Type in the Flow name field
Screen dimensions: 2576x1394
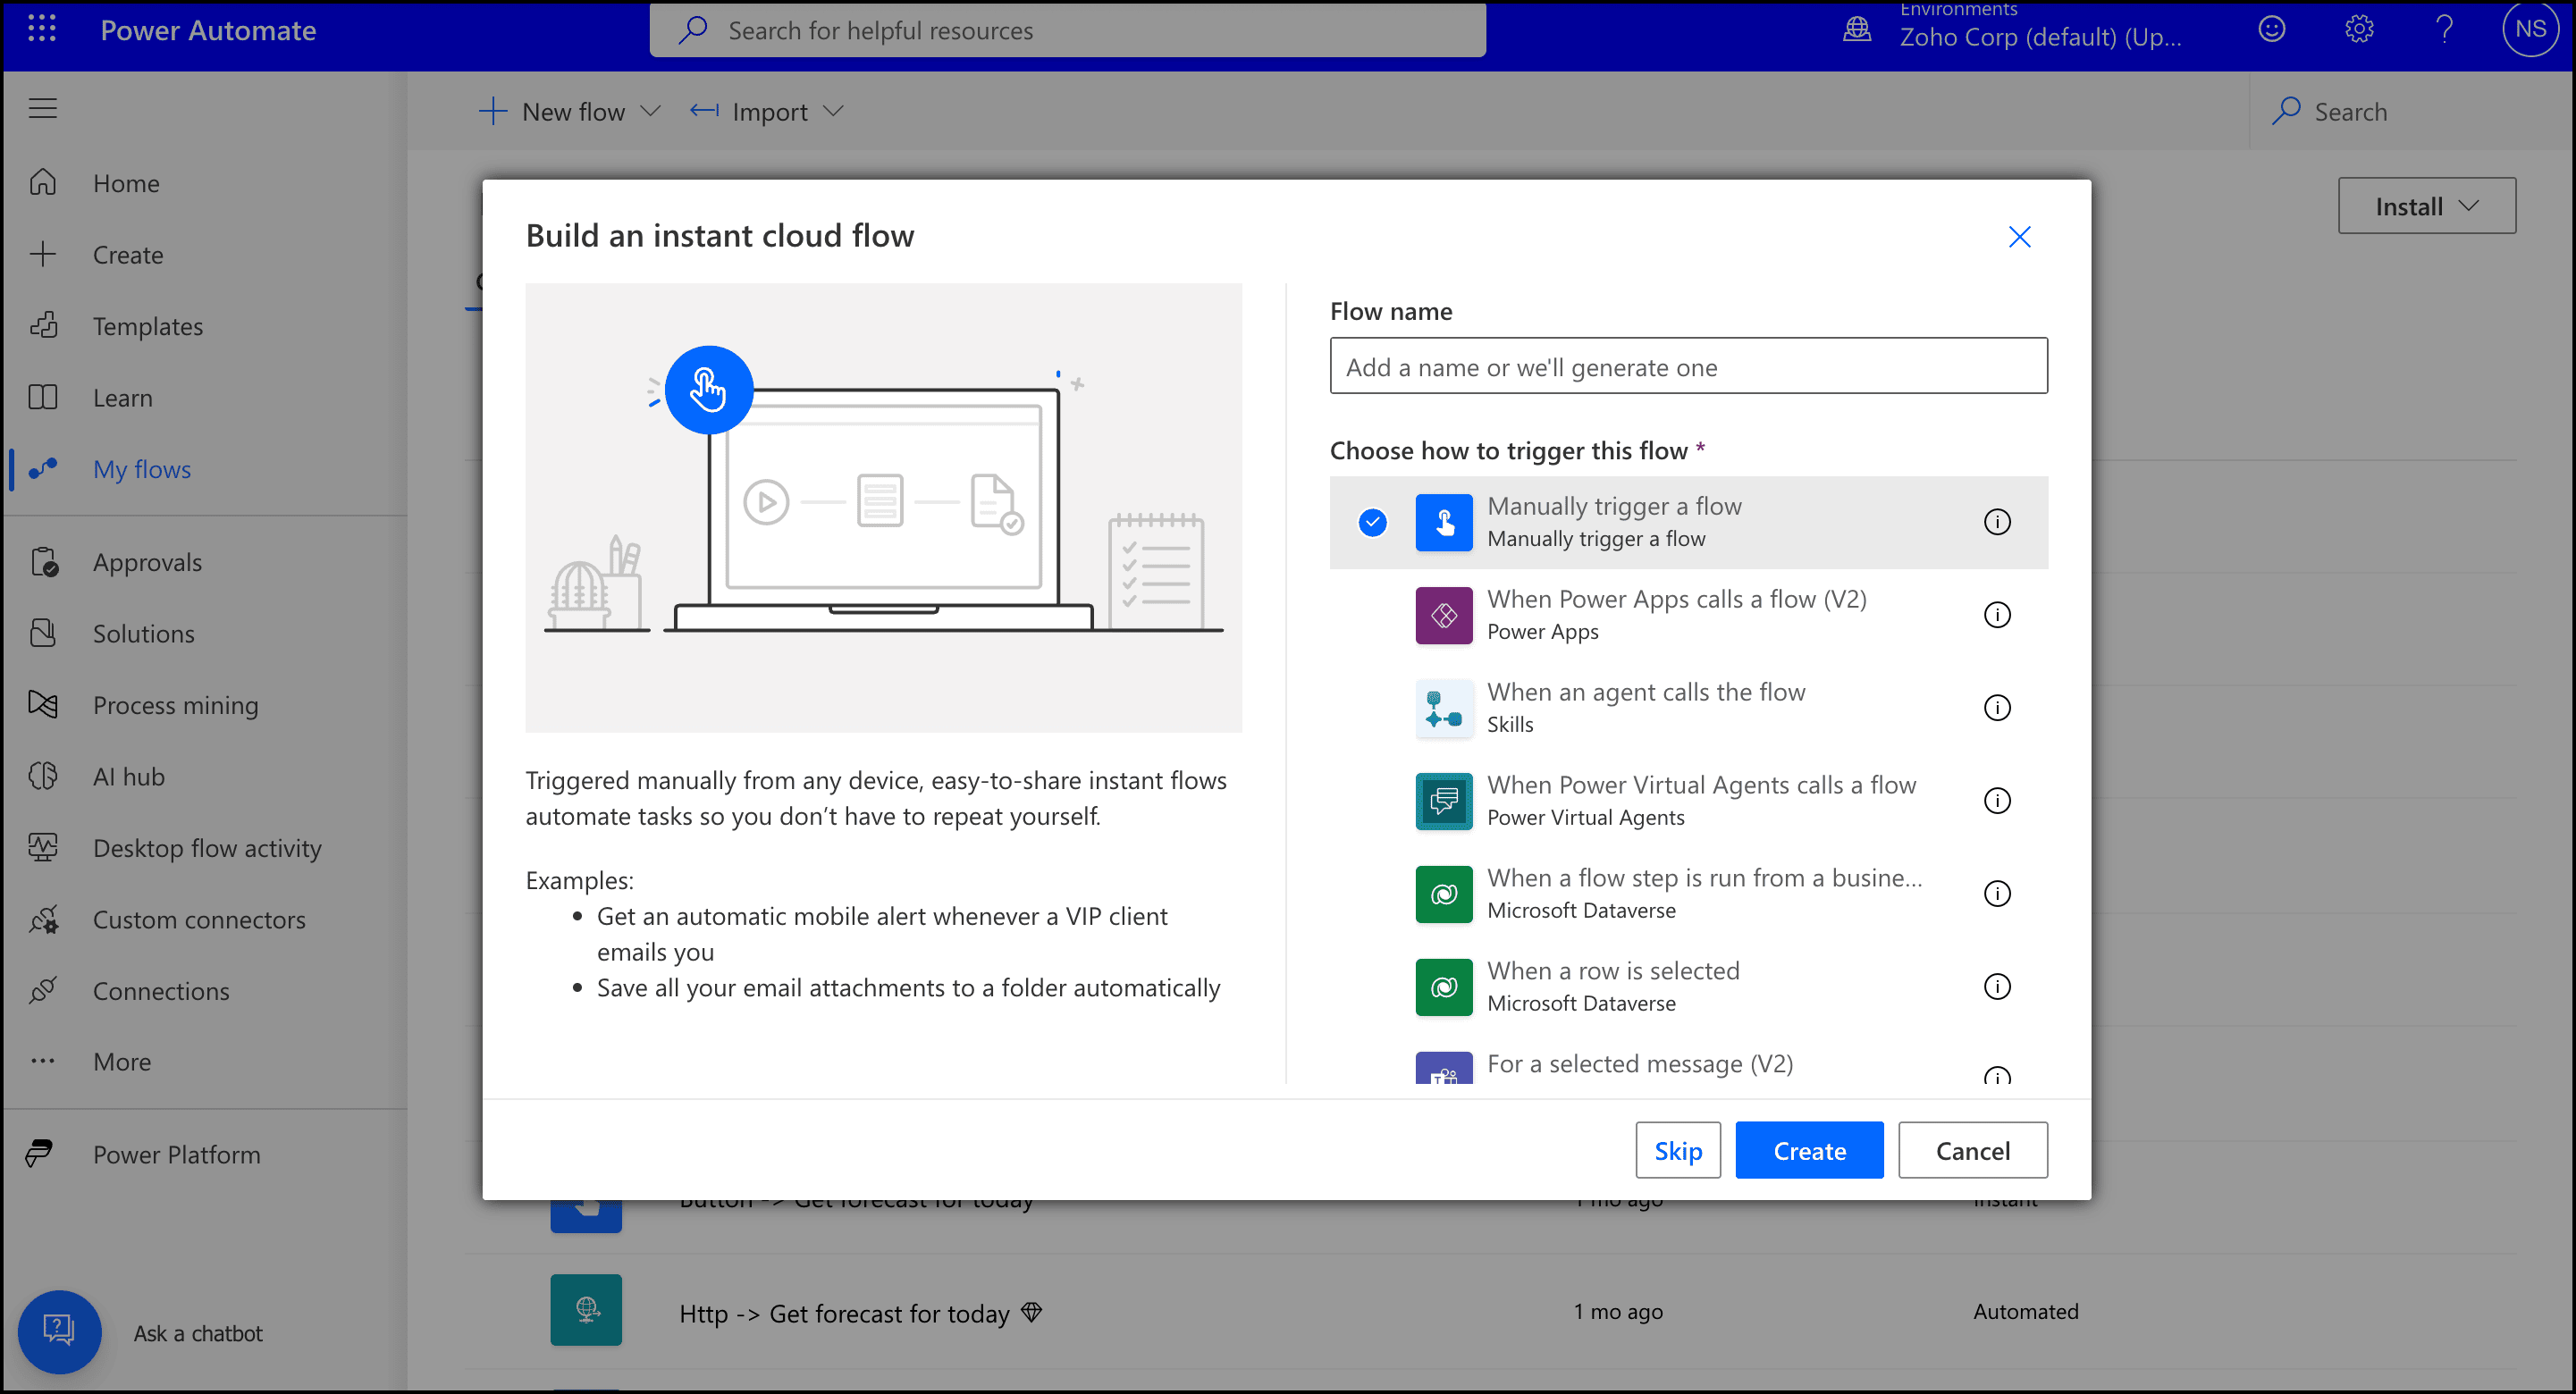coord(1688,366)
